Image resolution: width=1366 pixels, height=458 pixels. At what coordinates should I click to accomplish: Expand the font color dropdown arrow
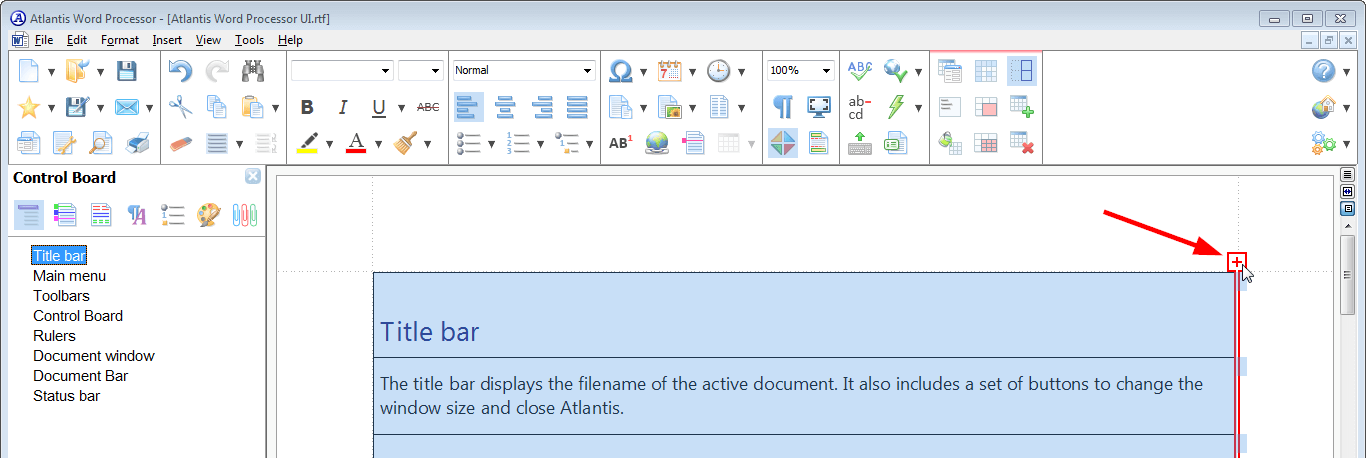click(x=379, y=144)
